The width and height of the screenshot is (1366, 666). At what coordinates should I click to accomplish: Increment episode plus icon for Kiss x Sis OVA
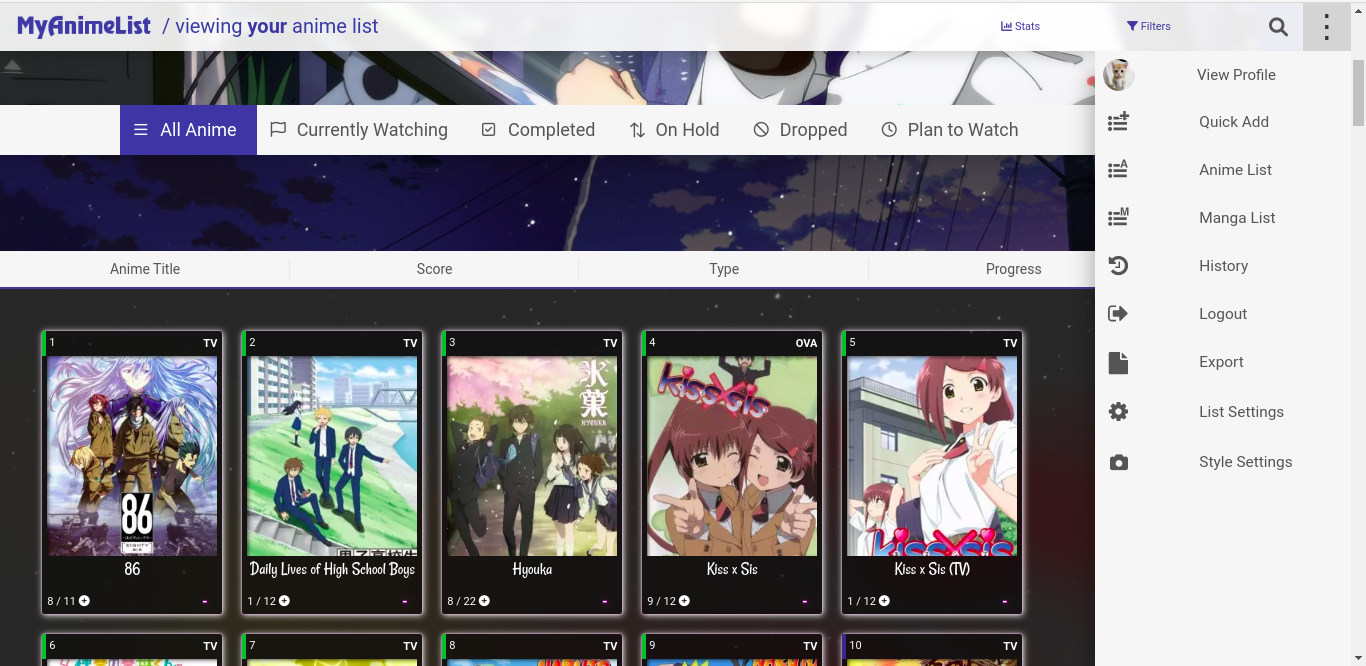684,601
